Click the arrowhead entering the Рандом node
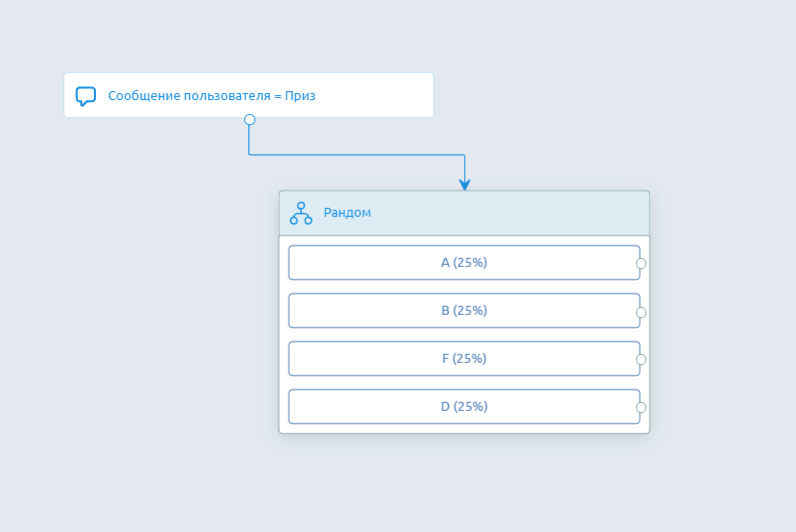The height and width of the screenshot is (532, 796). (x=465, y=184)
